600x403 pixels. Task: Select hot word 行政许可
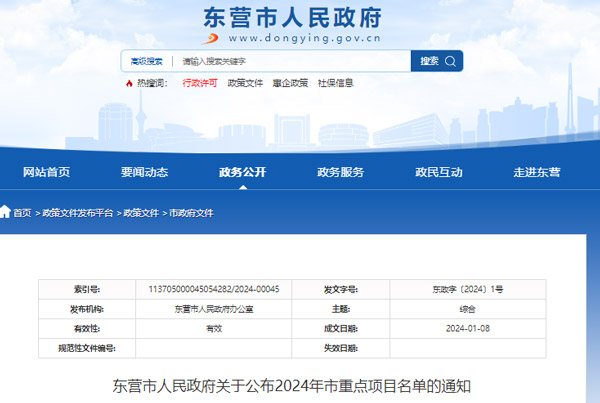click(200, 83)
